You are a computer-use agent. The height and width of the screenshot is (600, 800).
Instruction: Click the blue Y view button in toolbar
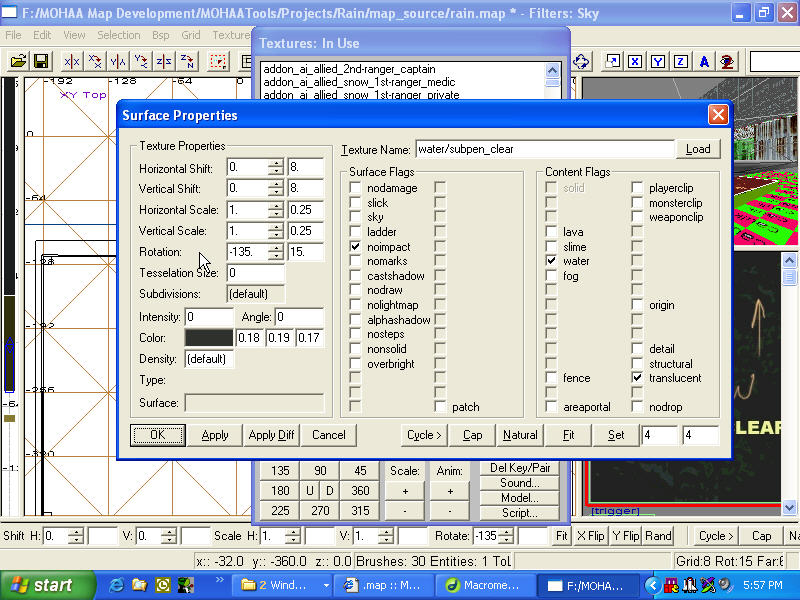[x=658, y=61]
